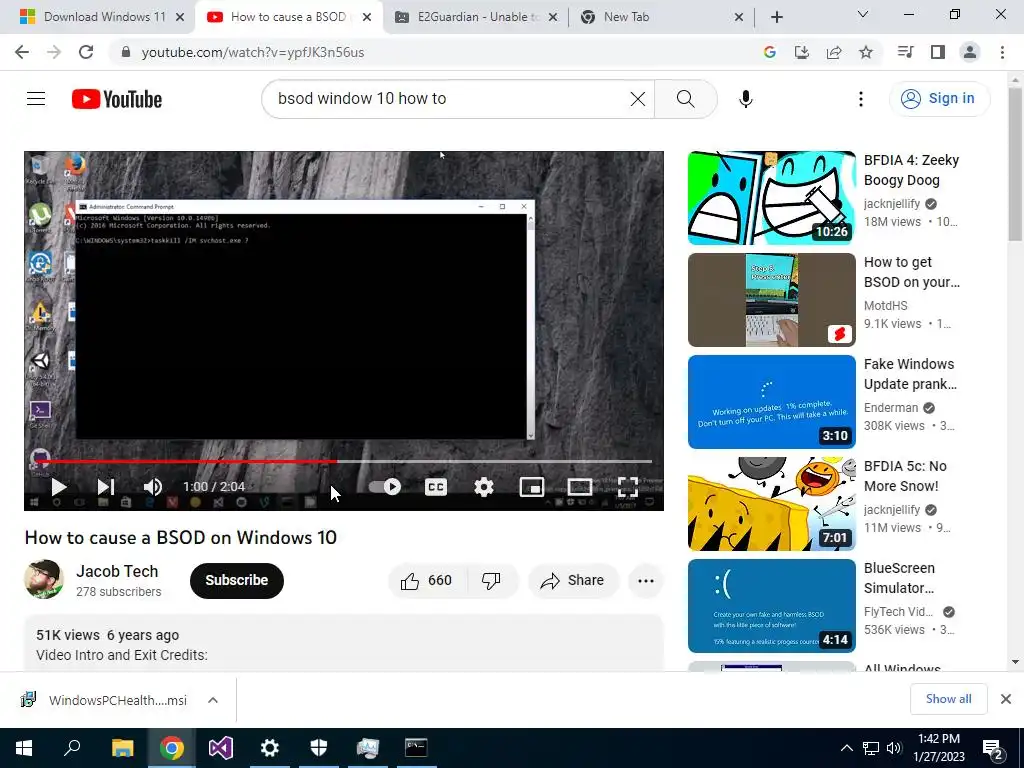Open more actions ellipsis under video
The width and height of the screenshot is (1024, 768).
coord(645,580)
